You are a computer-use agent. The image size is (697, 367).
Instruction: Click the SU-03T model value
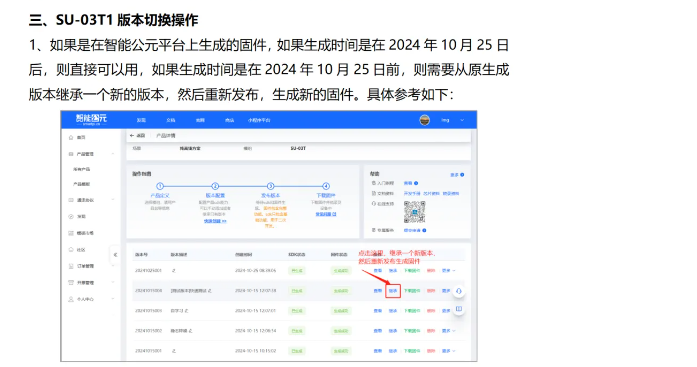point(298,148)
